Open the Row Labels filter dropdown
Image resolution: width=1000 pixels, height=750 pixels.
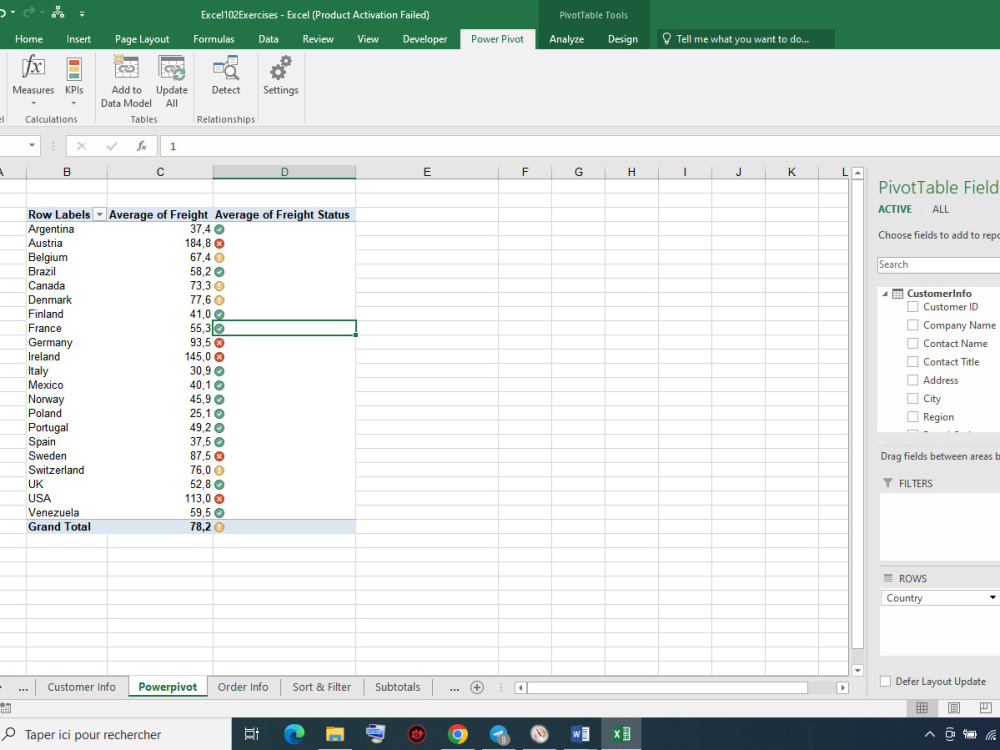pos(99,215)
